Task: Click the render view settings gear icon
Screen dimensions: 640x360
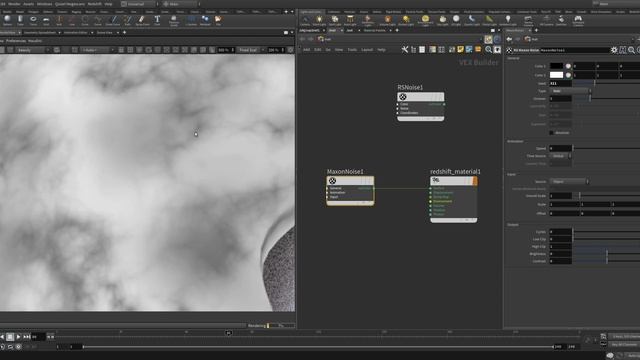Action: pos(291,50)
